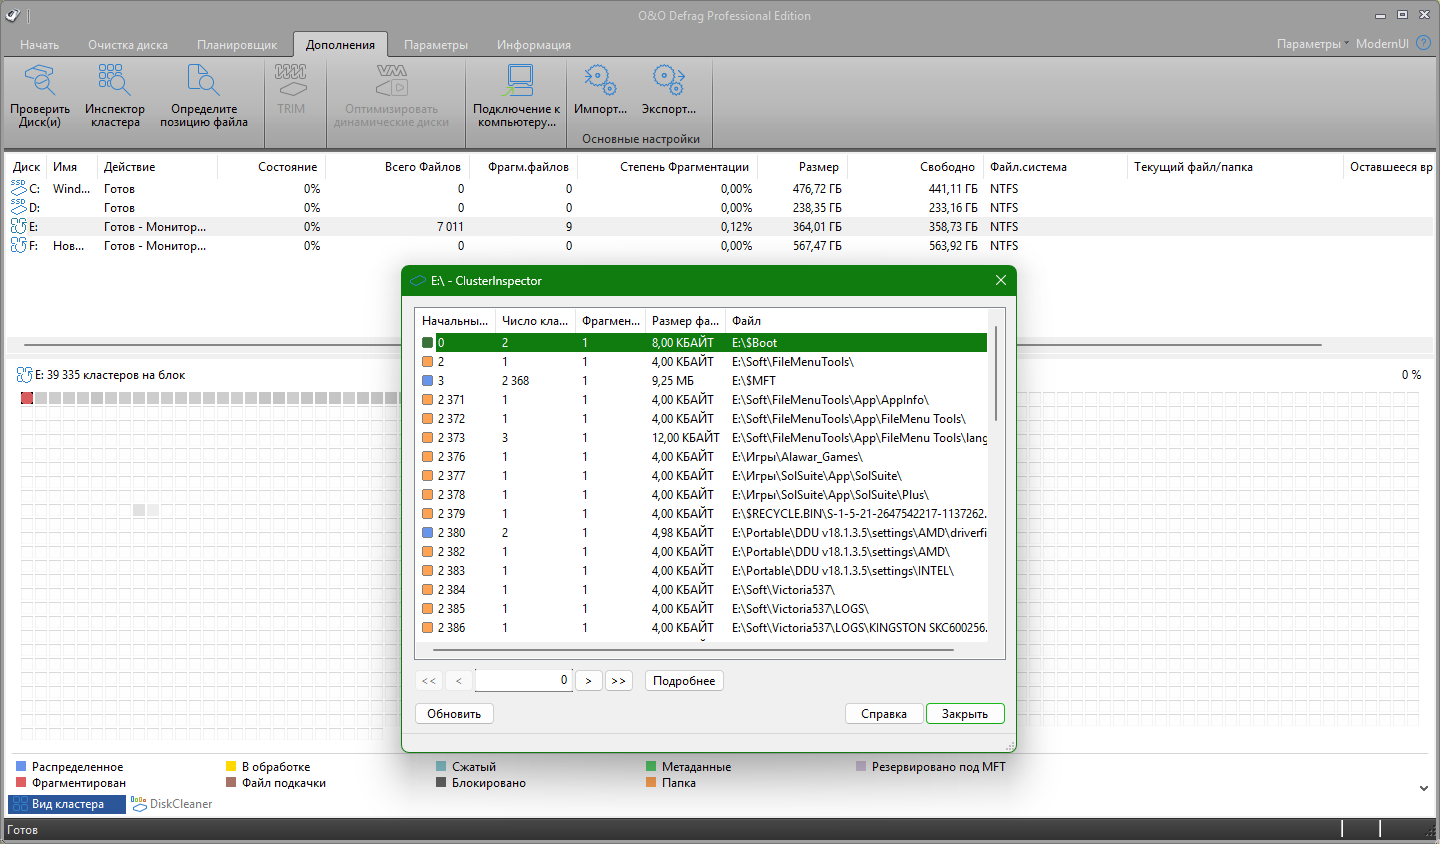Image resolution: width=1440 pixels, height=844 pixels.
Task: Click the Import (Импорт) settings icon
Action: click(600, 81)
